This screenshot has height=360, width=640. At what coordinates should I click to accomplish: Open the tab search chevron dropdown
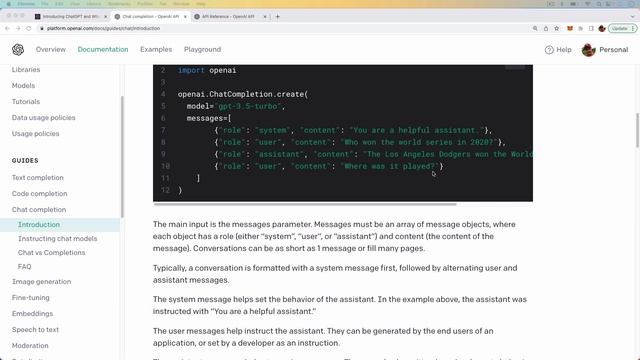pyautogui.click(x=632, y=17)
